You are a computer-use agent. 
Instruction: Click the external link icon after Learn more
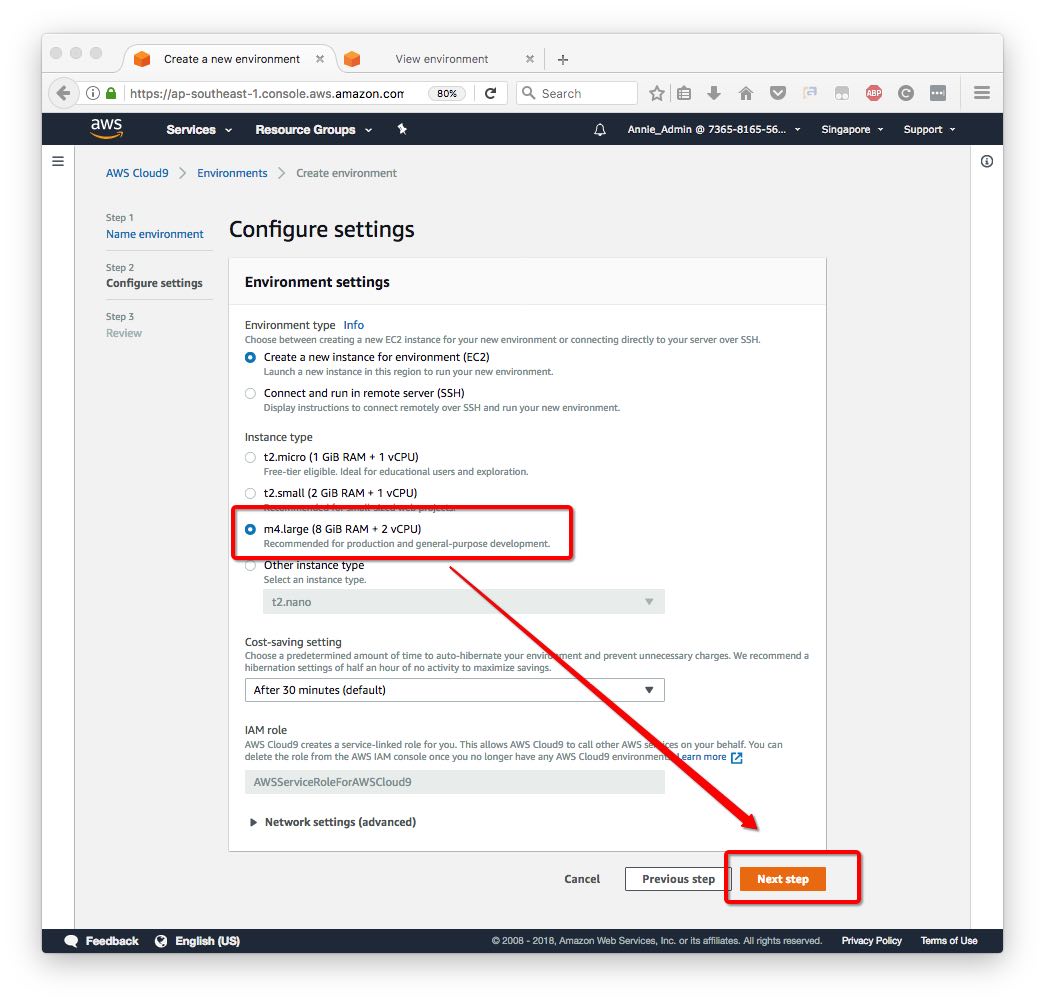[736, 758]
